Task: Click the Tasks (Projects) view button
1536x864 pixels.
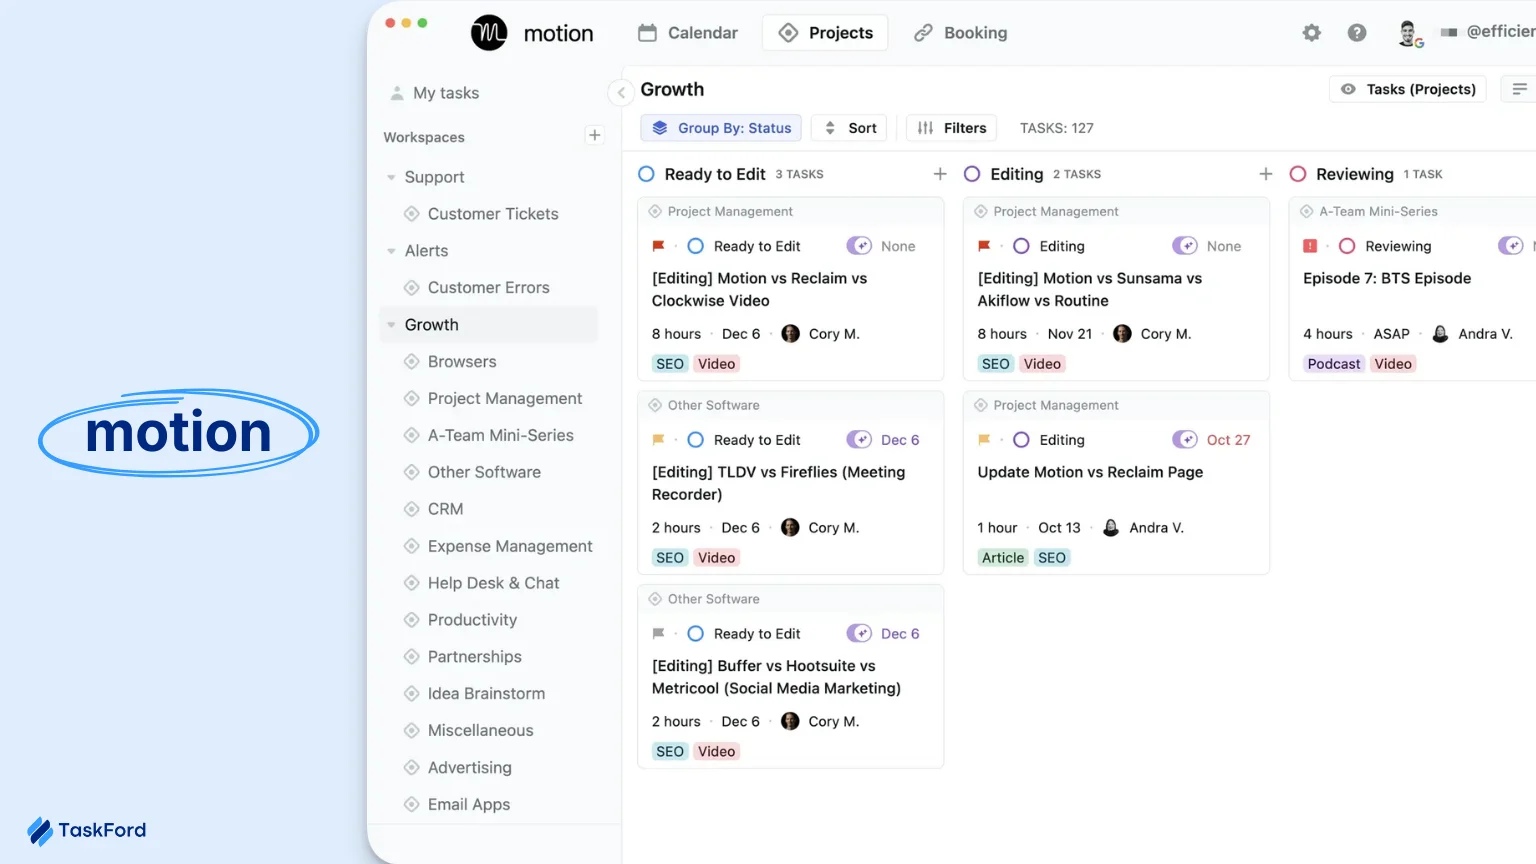Action: pyautogui.click(x=1408, y=89)
